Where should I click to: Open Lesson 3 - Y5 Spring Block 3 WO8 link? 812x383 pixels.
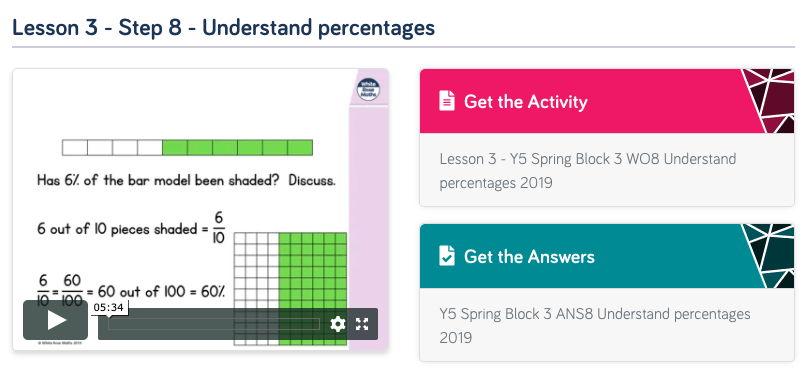[588, 170]
